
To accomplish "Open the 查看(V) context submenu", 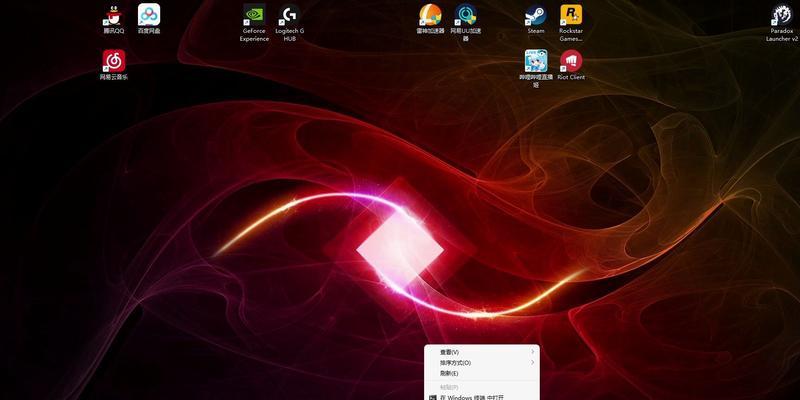I will click(x=482, y=352).
